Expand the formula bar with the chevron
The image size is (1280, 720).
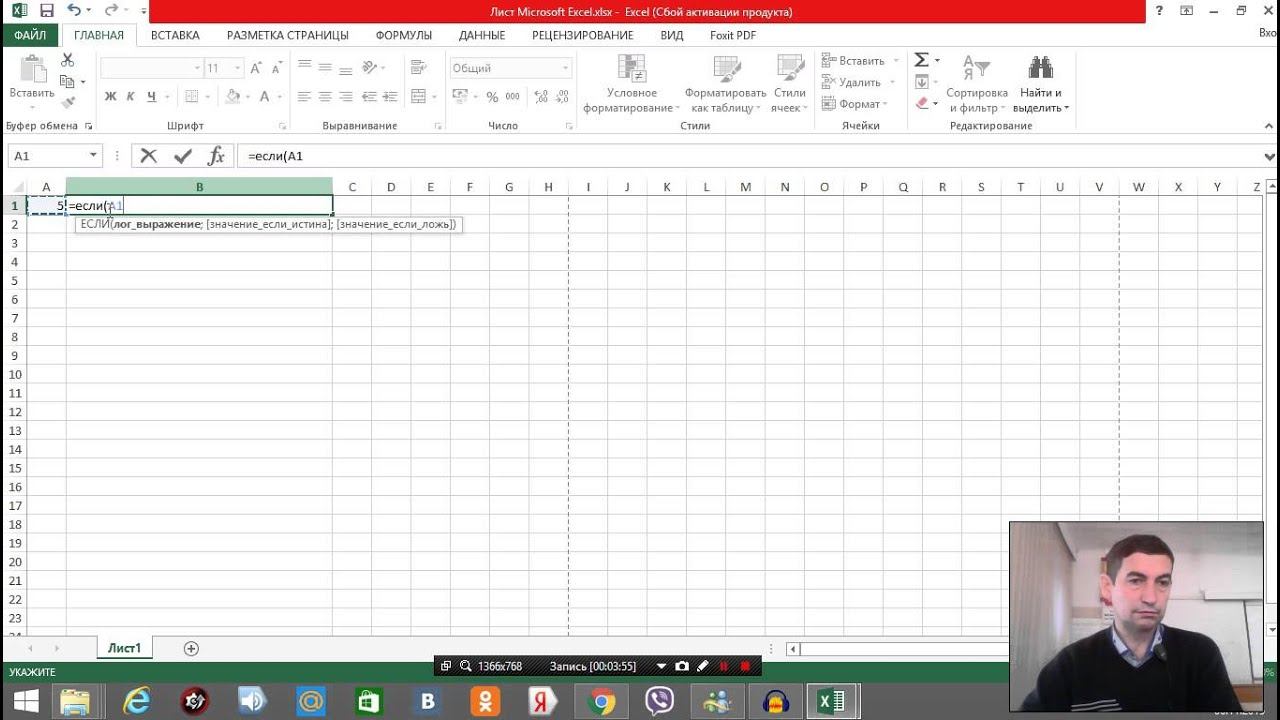coord(1269,157)
